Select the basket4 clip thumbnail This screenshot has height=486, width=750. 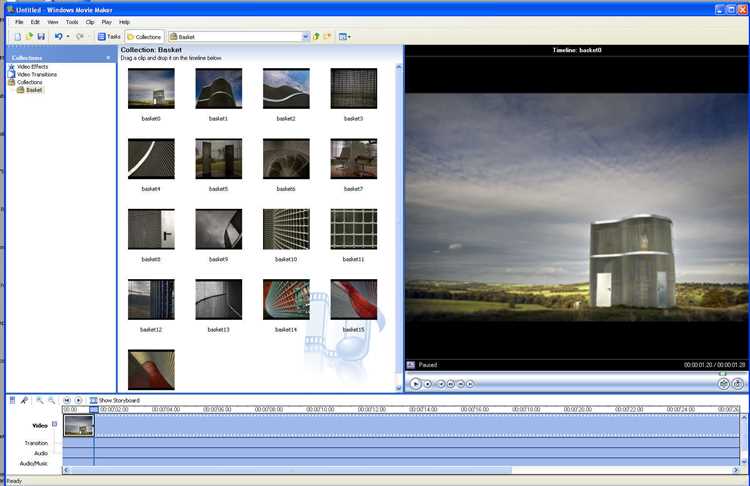point(151,159)
